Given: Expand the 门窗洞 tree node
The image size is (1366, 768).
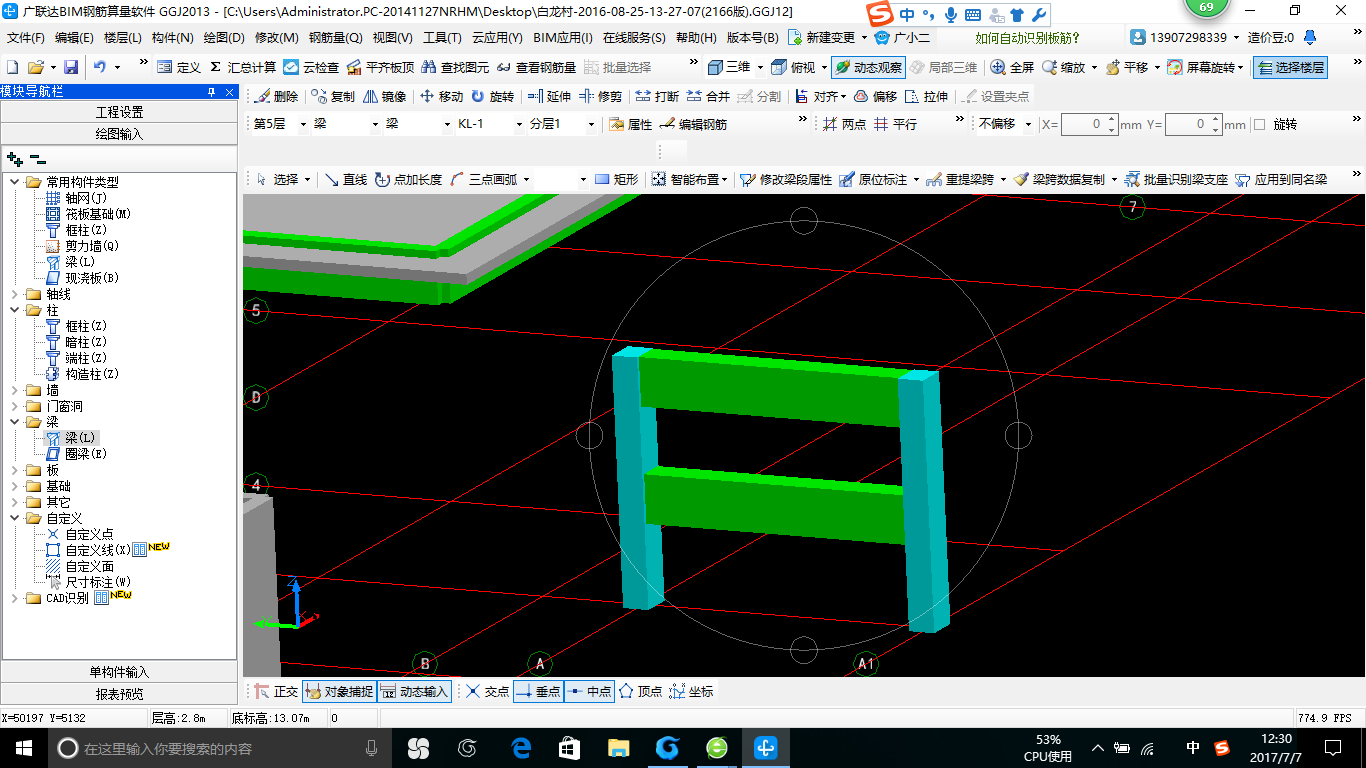Looking at the screenshot, I should coord(15,406).
